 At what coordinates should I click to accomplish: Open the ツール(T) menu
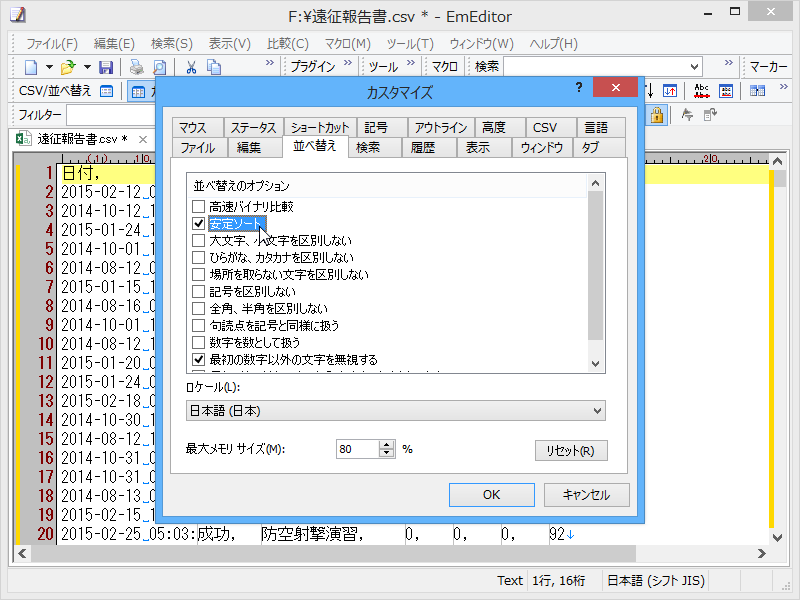point(410,44)
